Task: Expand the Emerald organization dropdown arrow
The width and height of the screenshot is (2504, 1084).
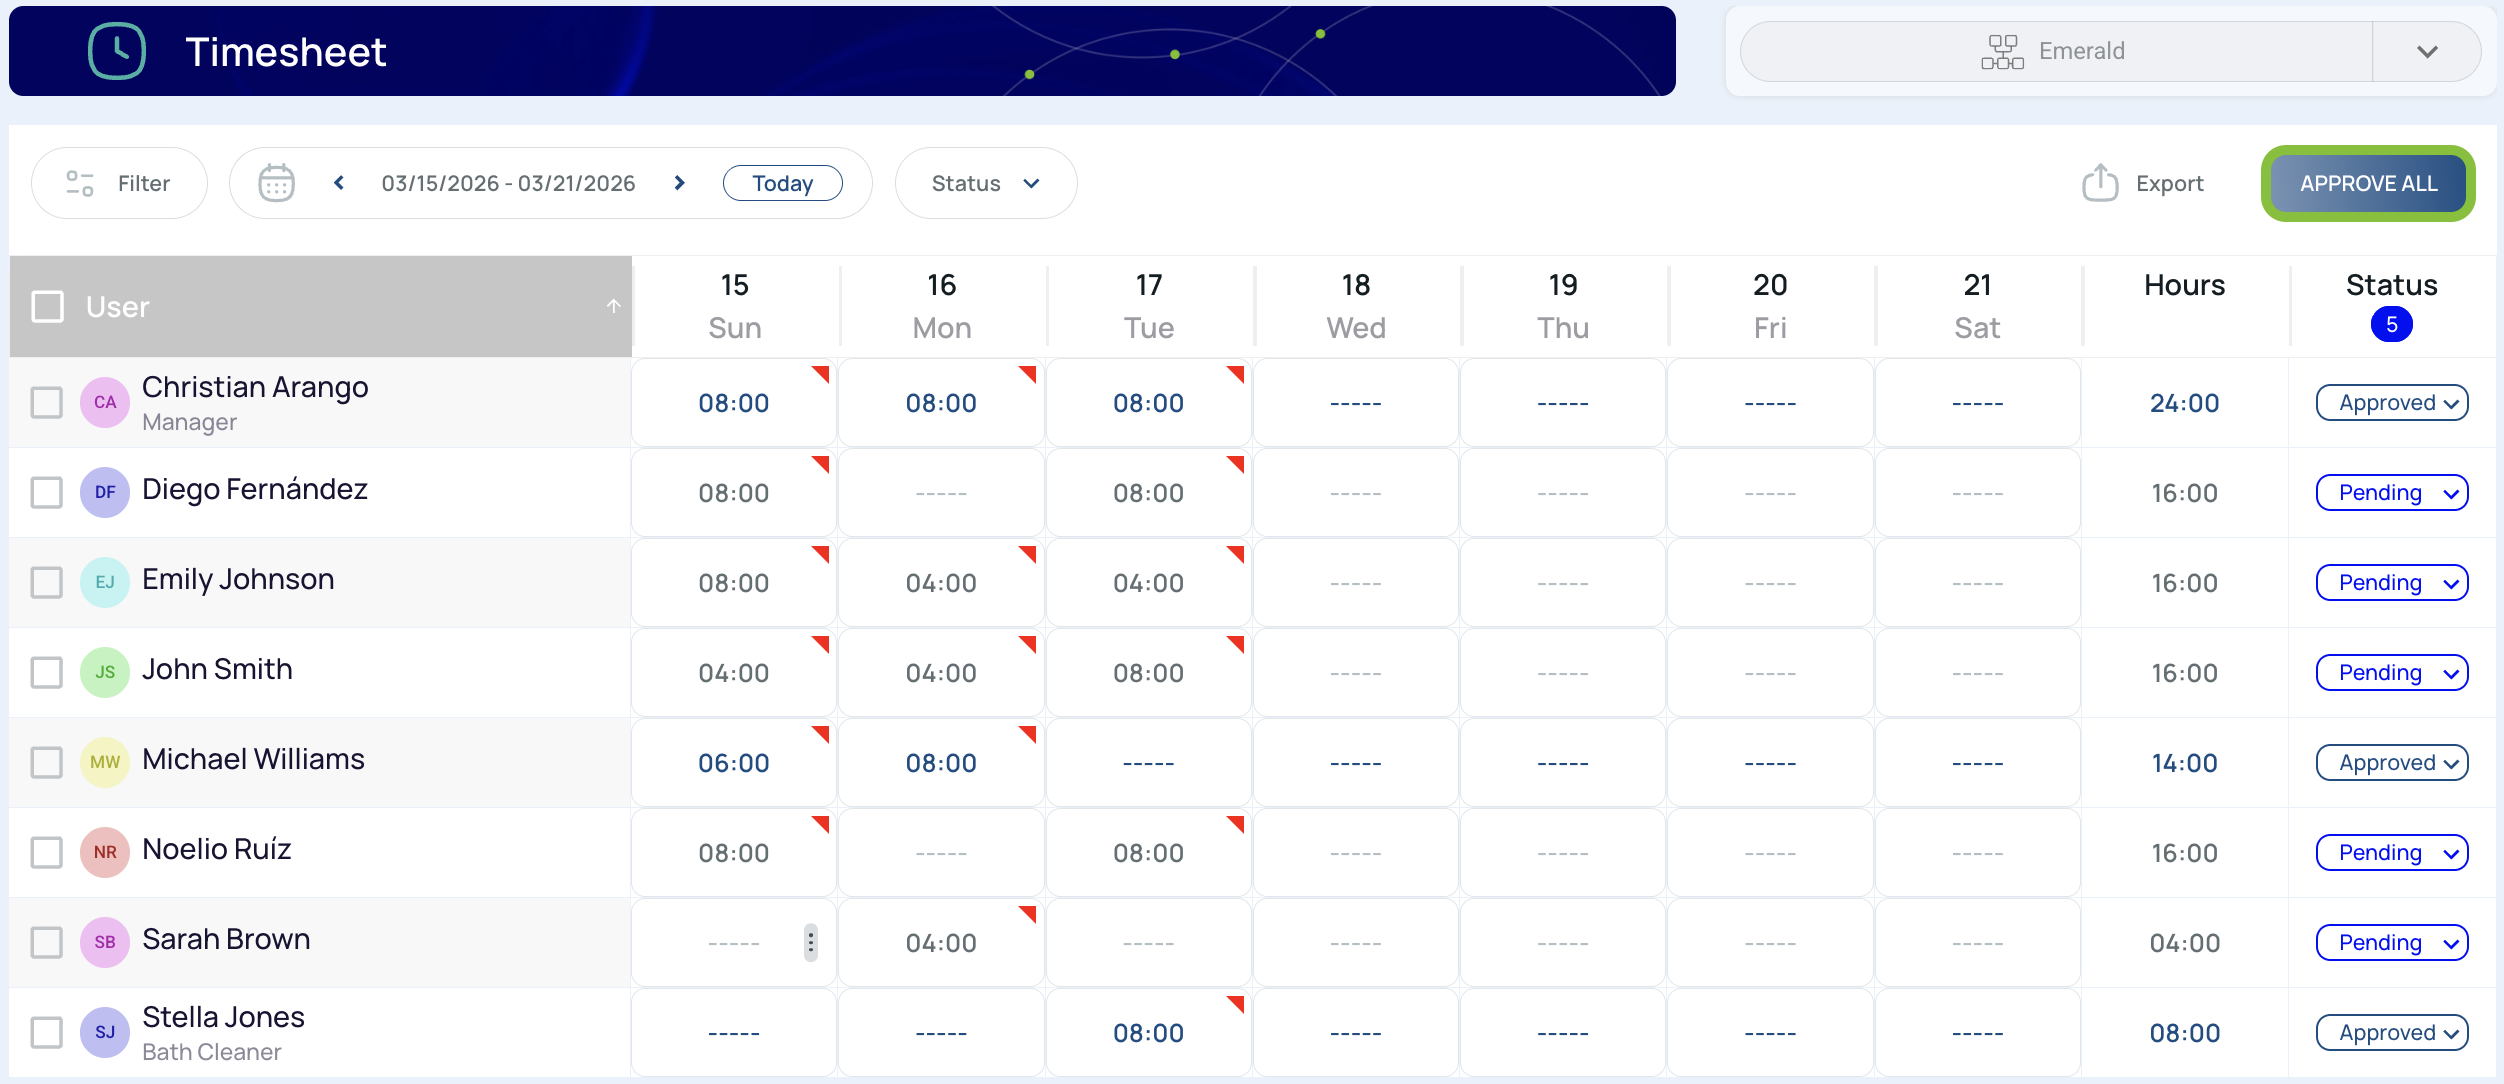Action: (x=2427, y=51)
